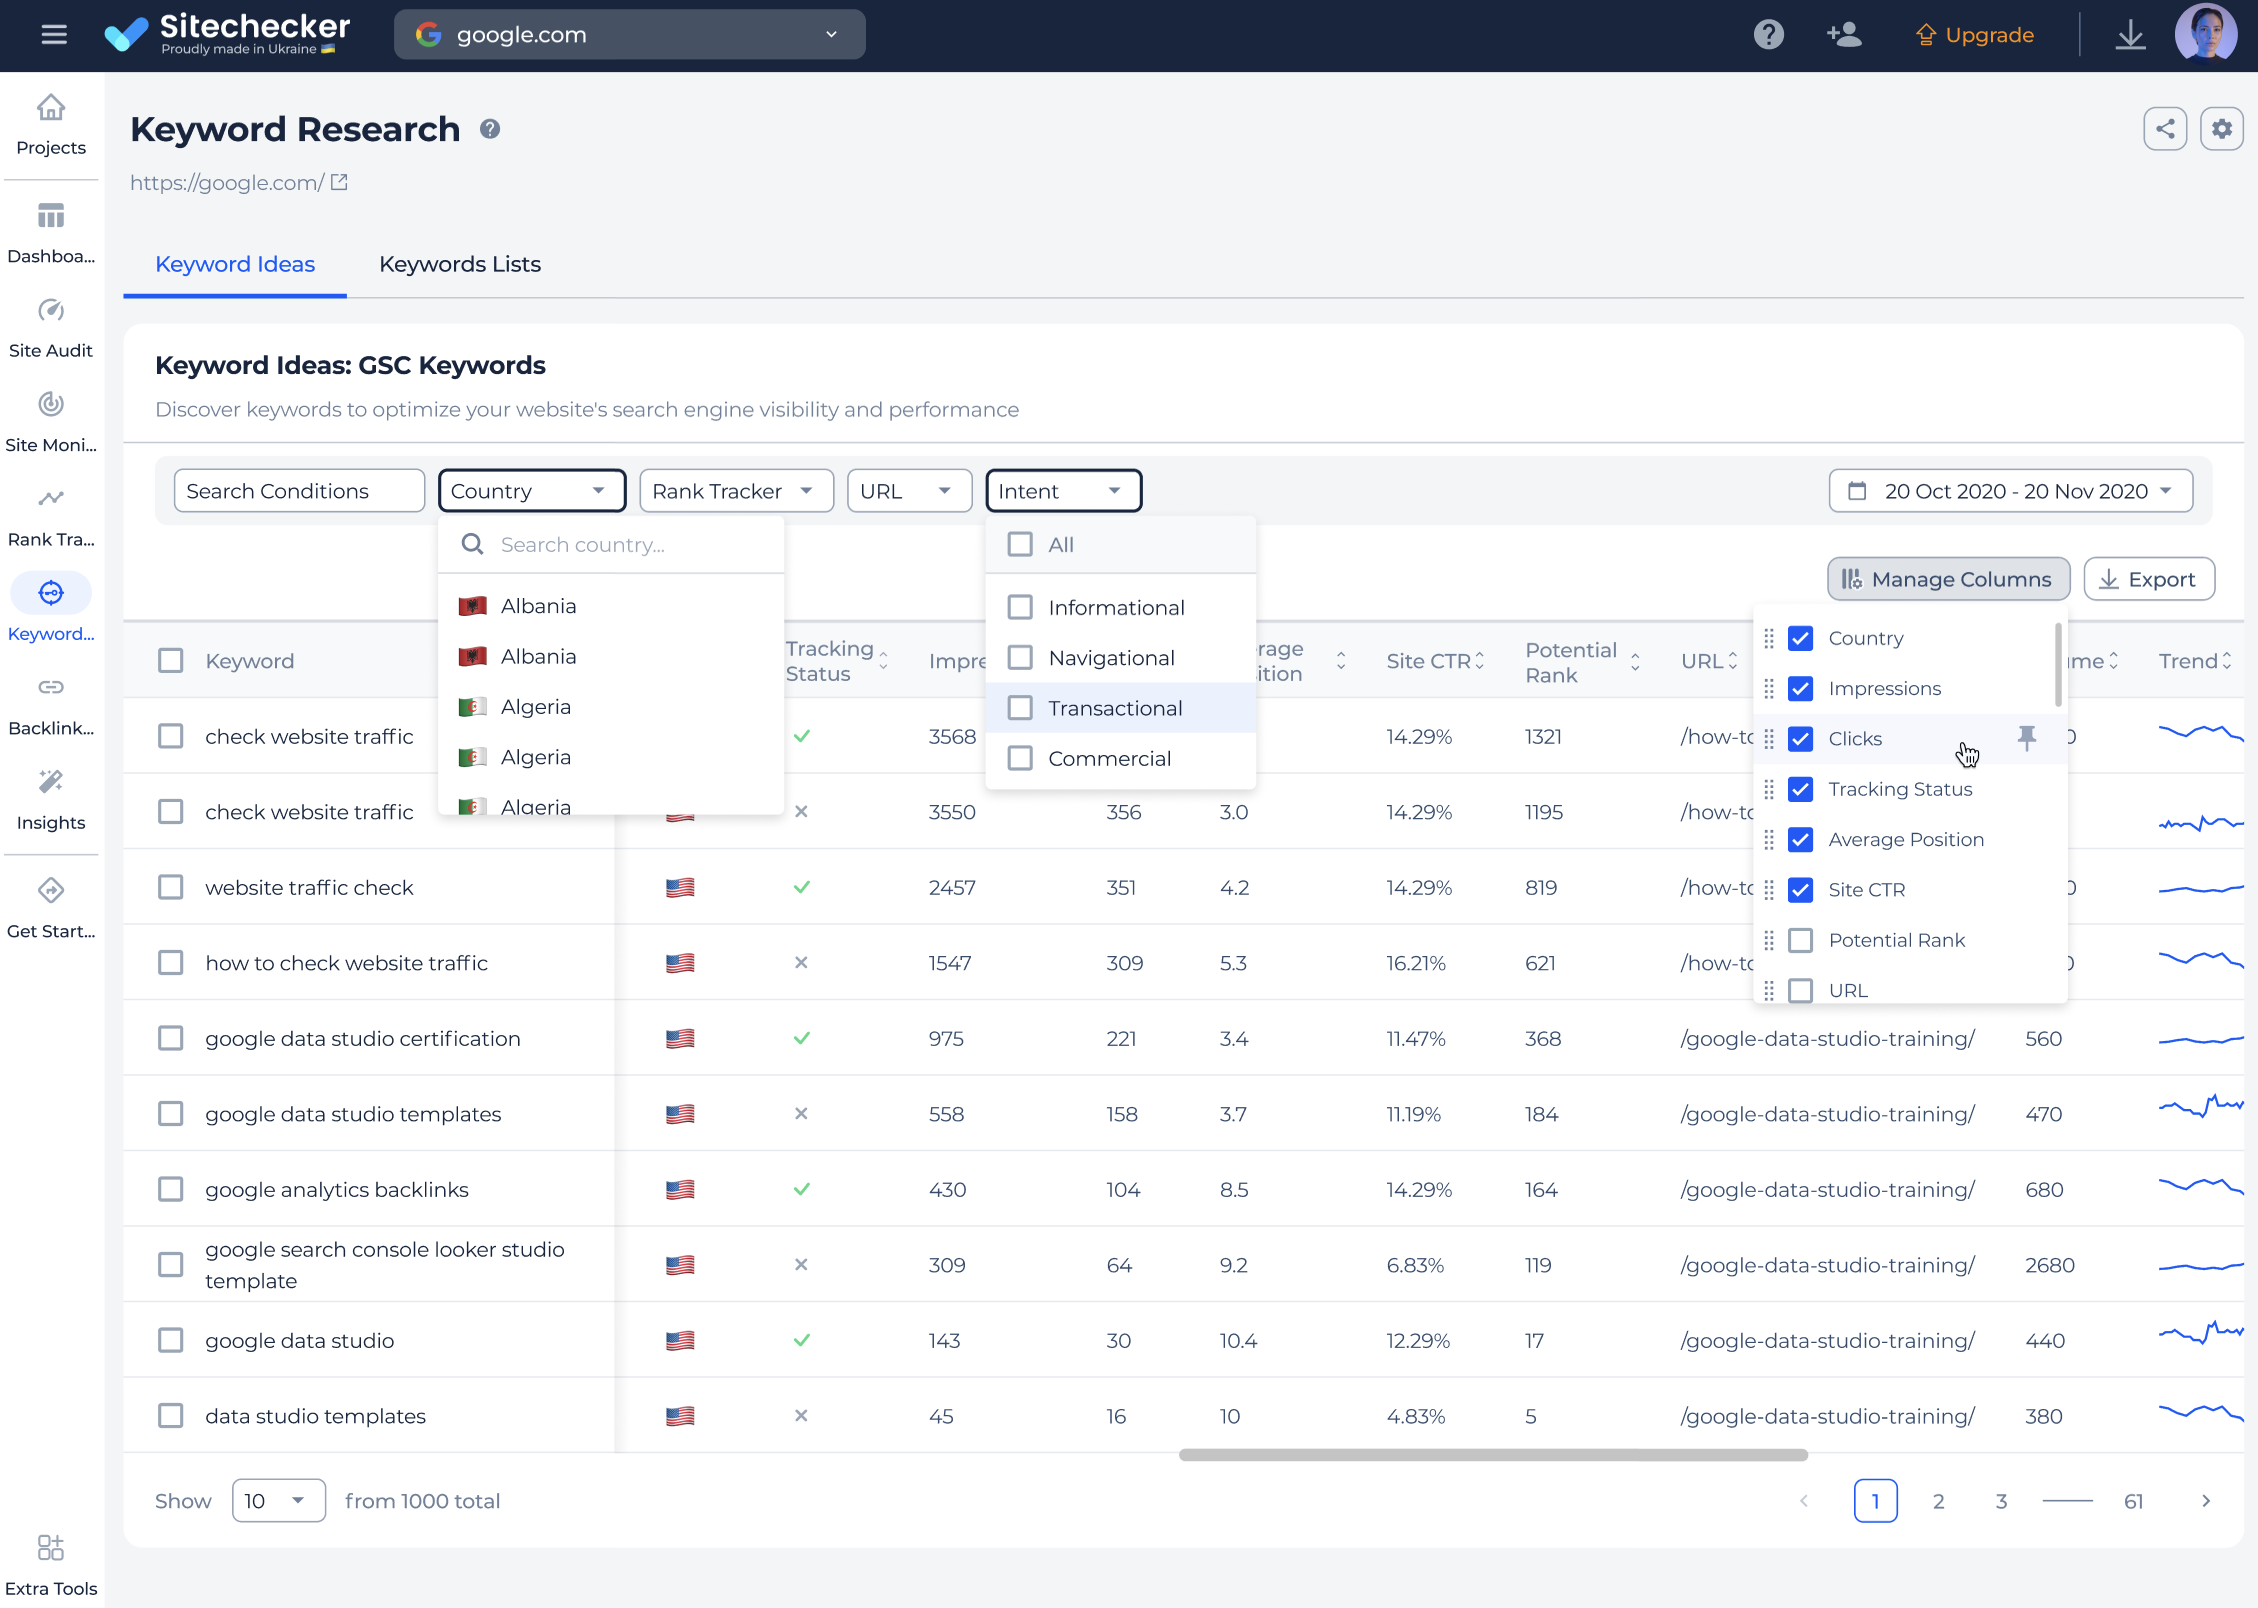Uncheck the Site CTR column checkbox
This screenshot has width=2258, height=1608.
(1800, 889)
